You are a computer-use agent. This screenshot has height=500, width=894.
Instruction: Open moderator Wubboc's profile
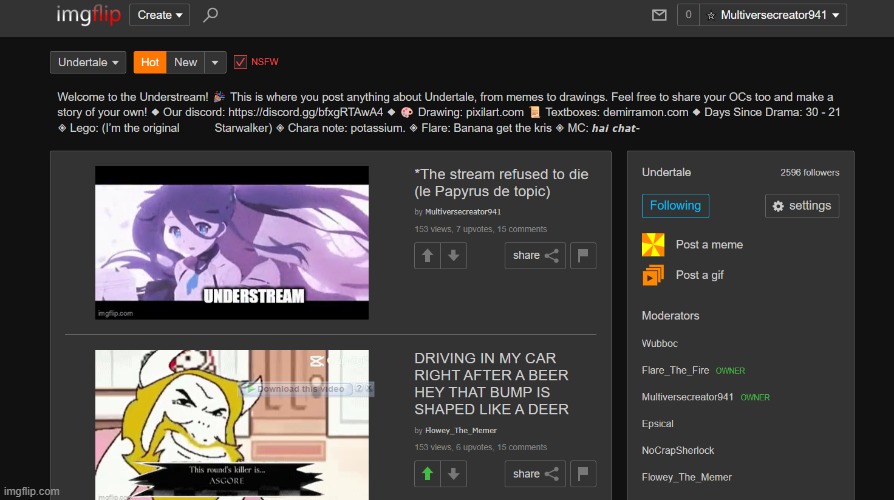(x=660, y=343)
